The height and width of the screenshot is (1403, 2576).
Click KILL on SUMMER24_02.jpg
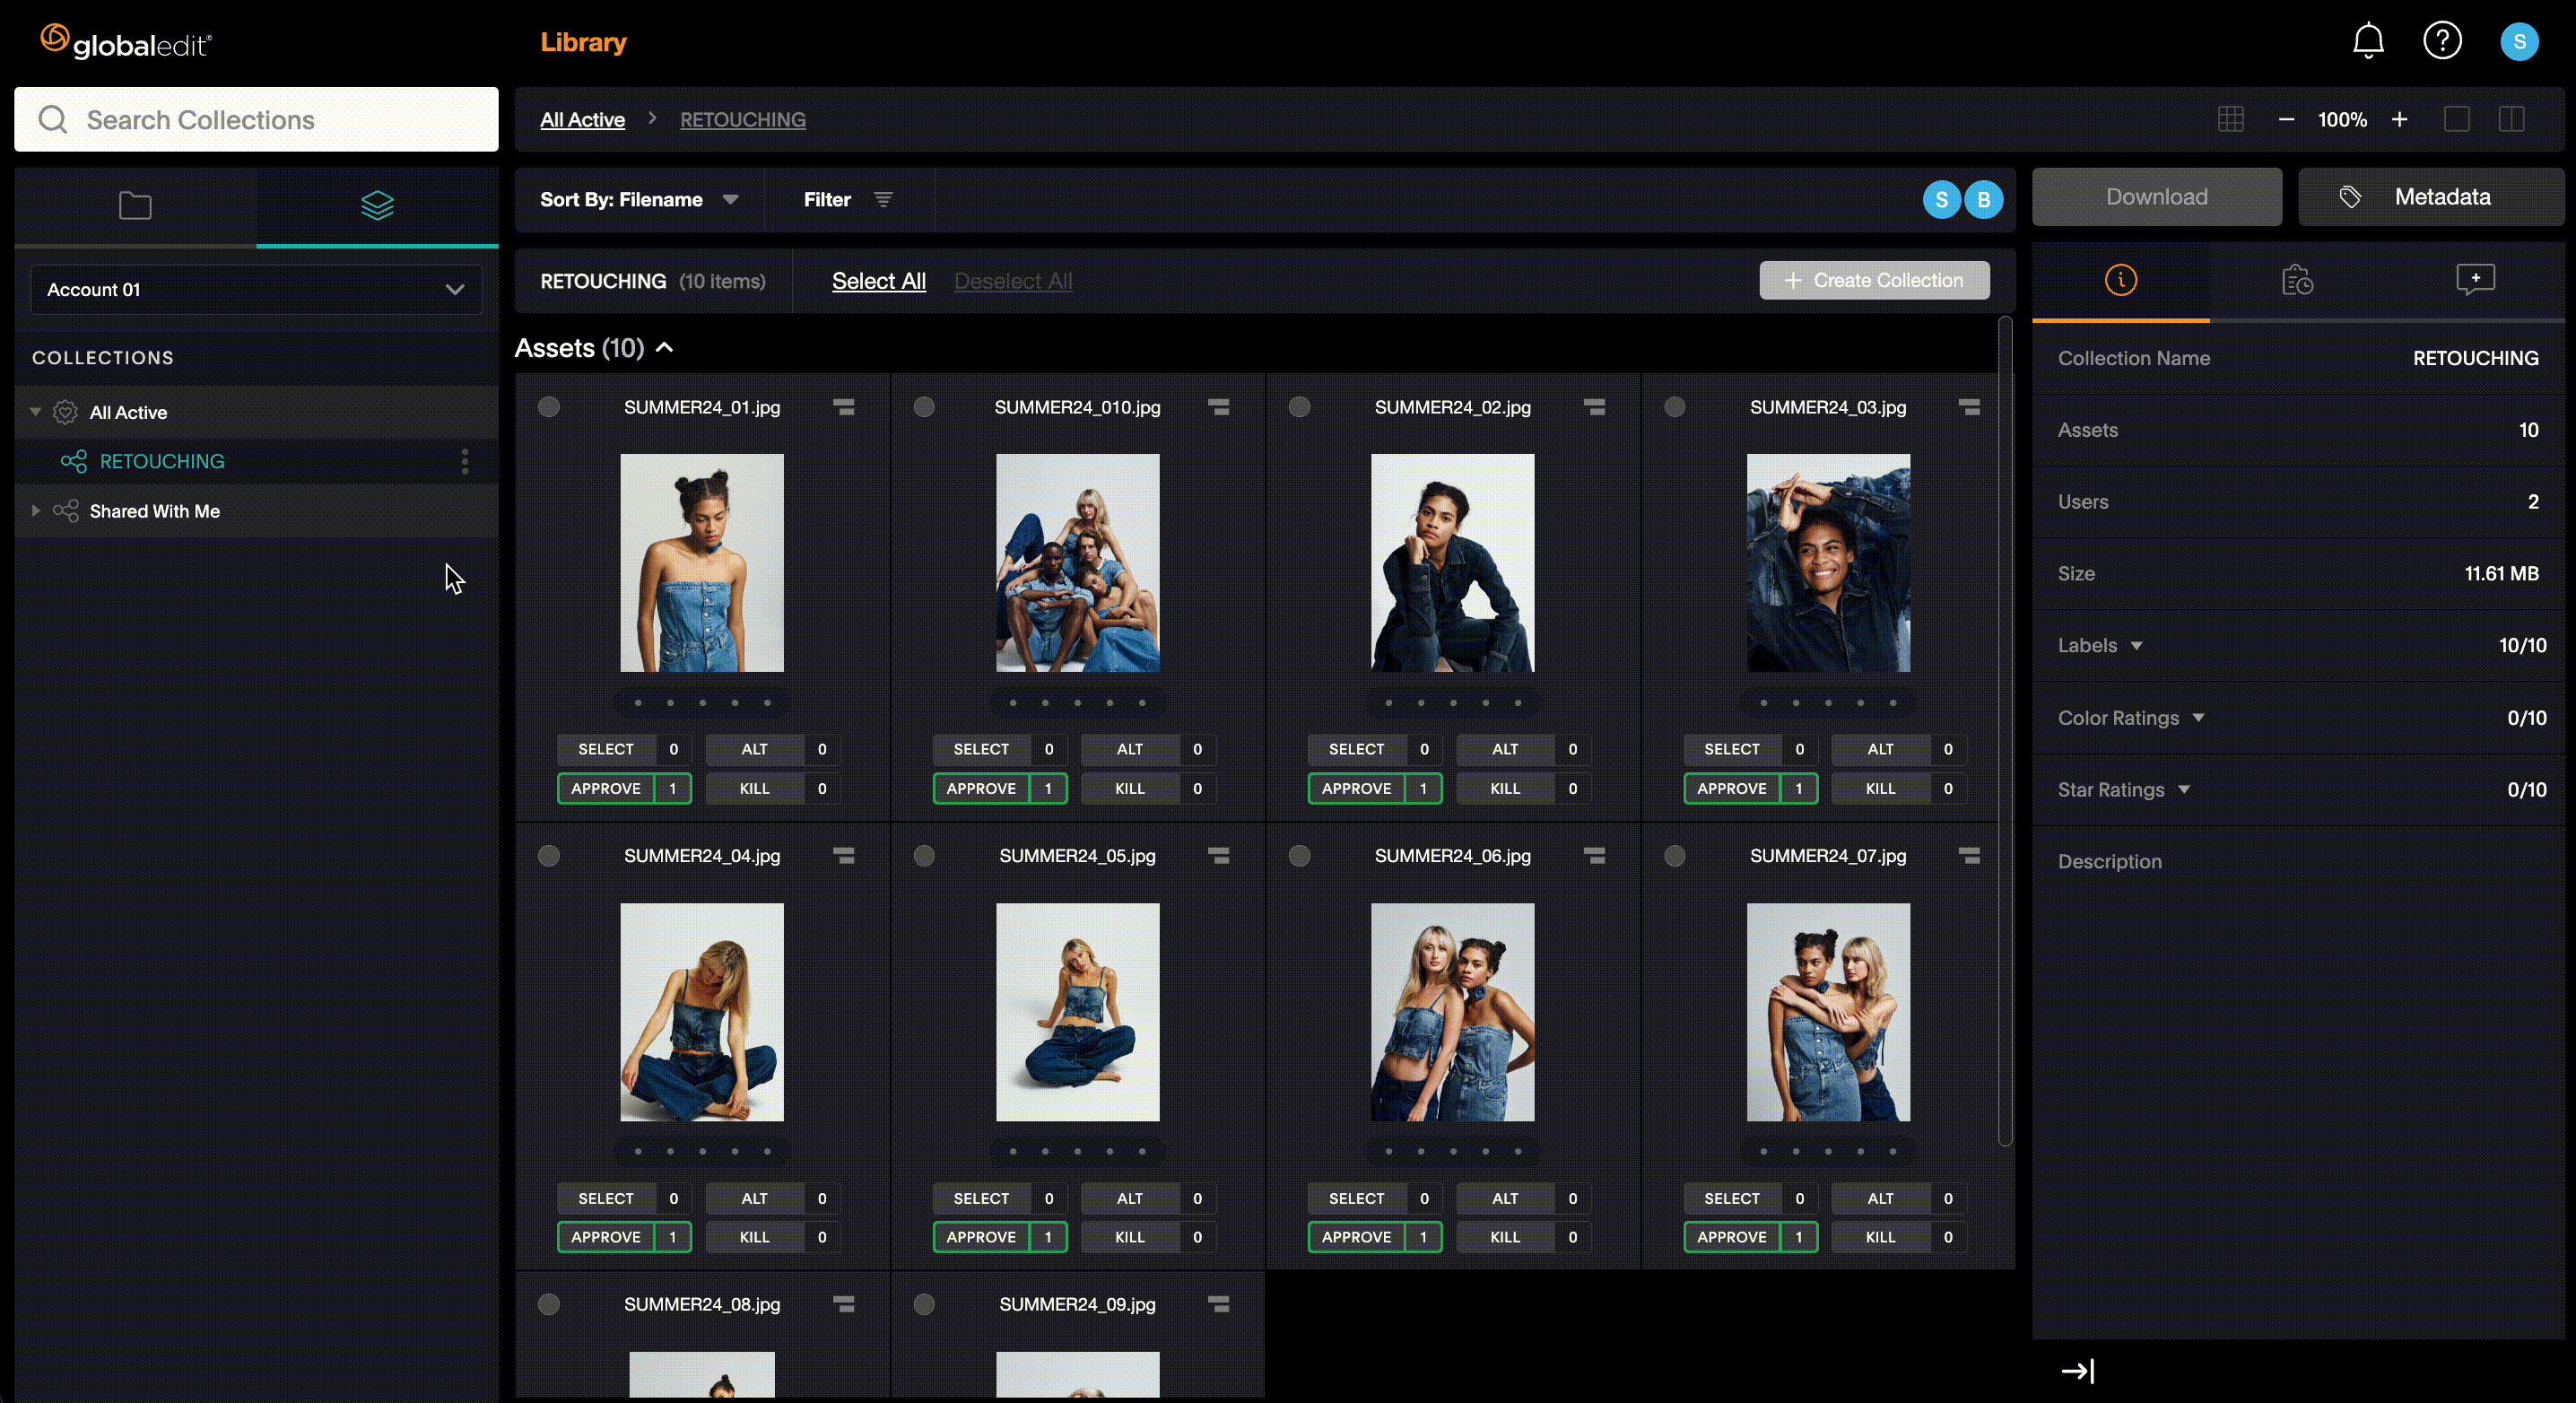tap(1504, 788)
